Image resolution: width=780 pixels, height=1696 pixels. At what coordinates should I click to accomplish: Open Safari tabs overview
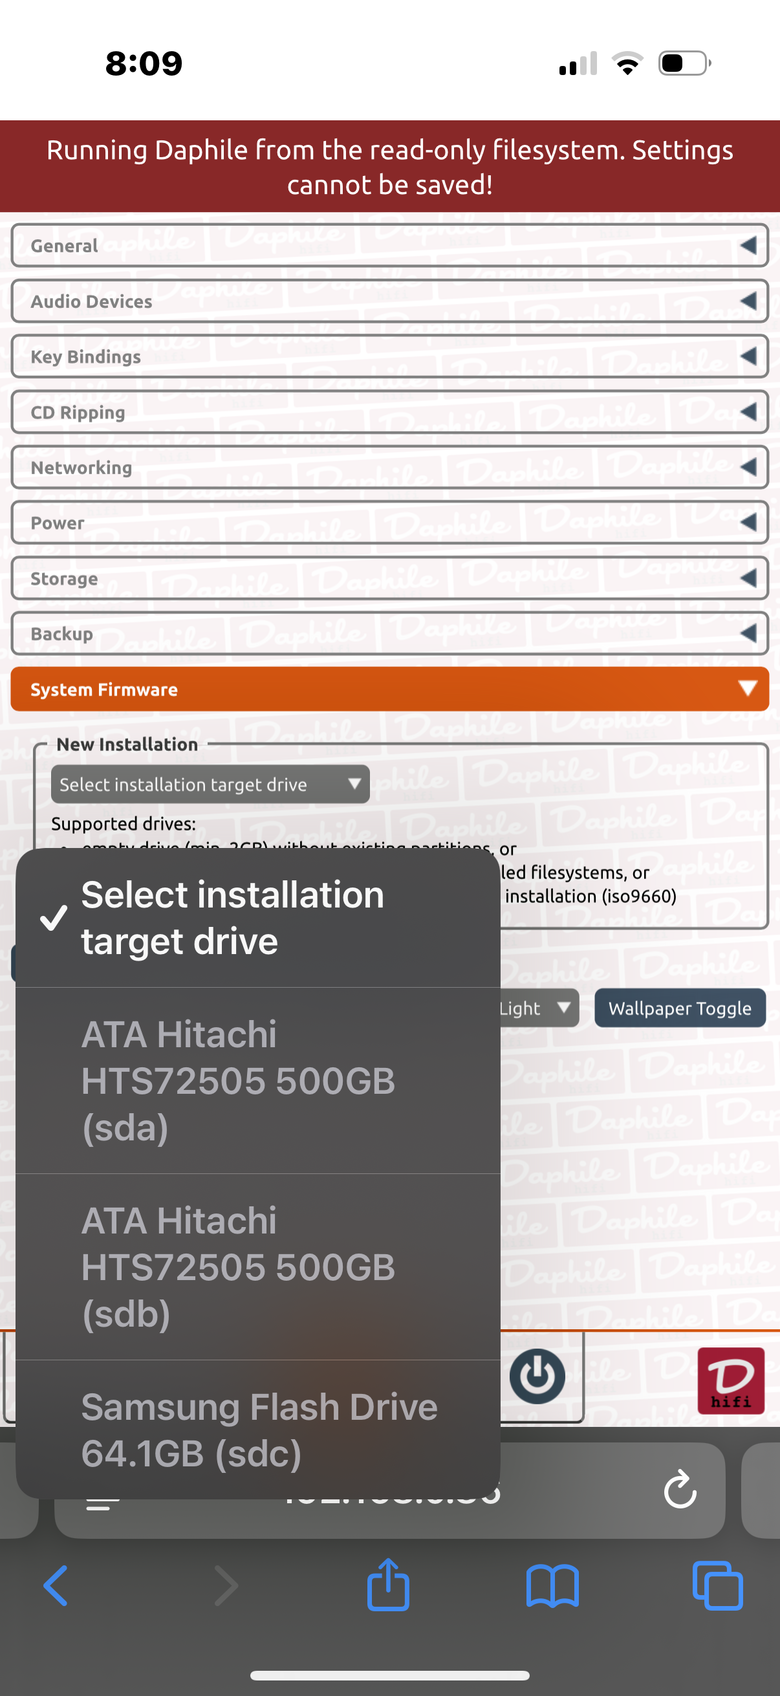[x=717, y=1586]
